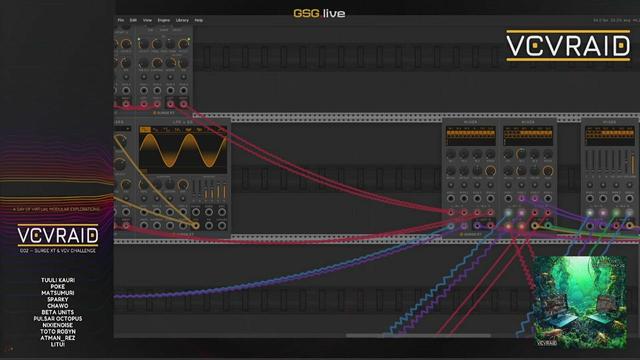Open the View menu
Image resolution: width=640 pixels, height=360 pixels.
tap(147, 20)
